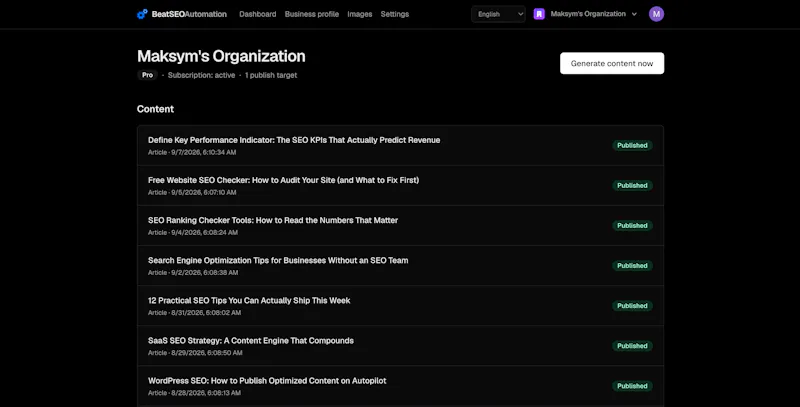Screen dimensions: 800x407
Task: Click Published badge on SaaS SEO Strategy row
Action: [x=632, y=346]
